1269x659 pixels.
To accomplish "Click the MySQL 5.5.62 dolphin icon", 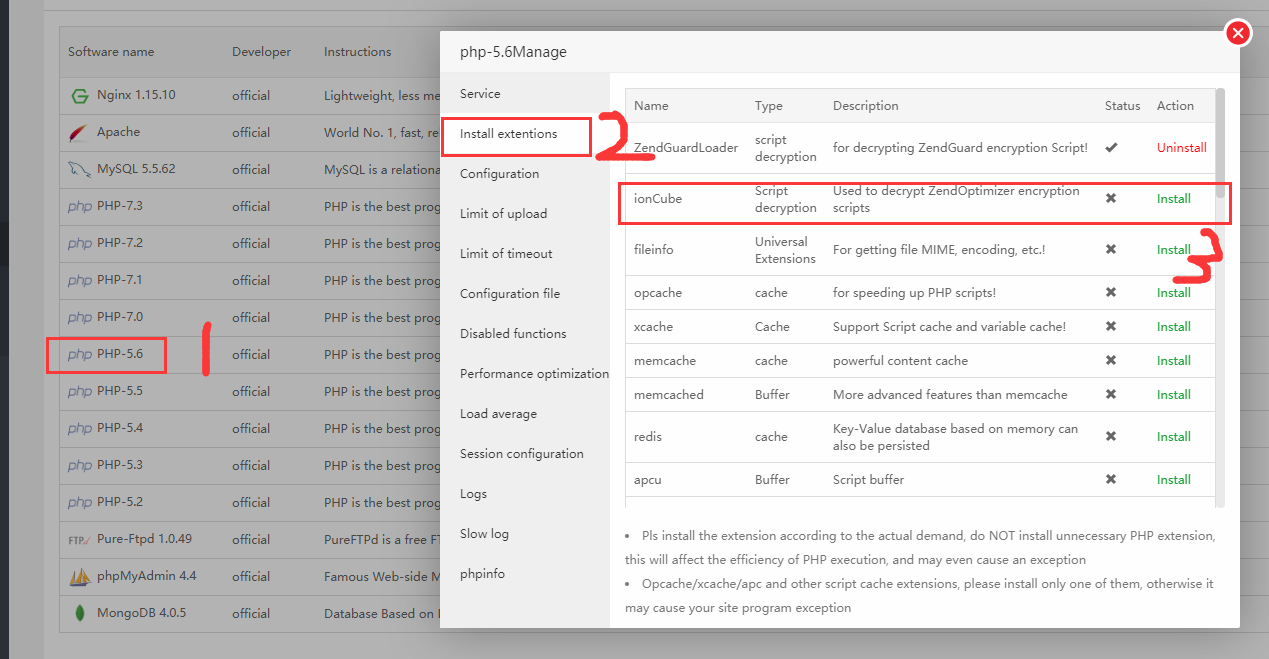I will point(79,169).
